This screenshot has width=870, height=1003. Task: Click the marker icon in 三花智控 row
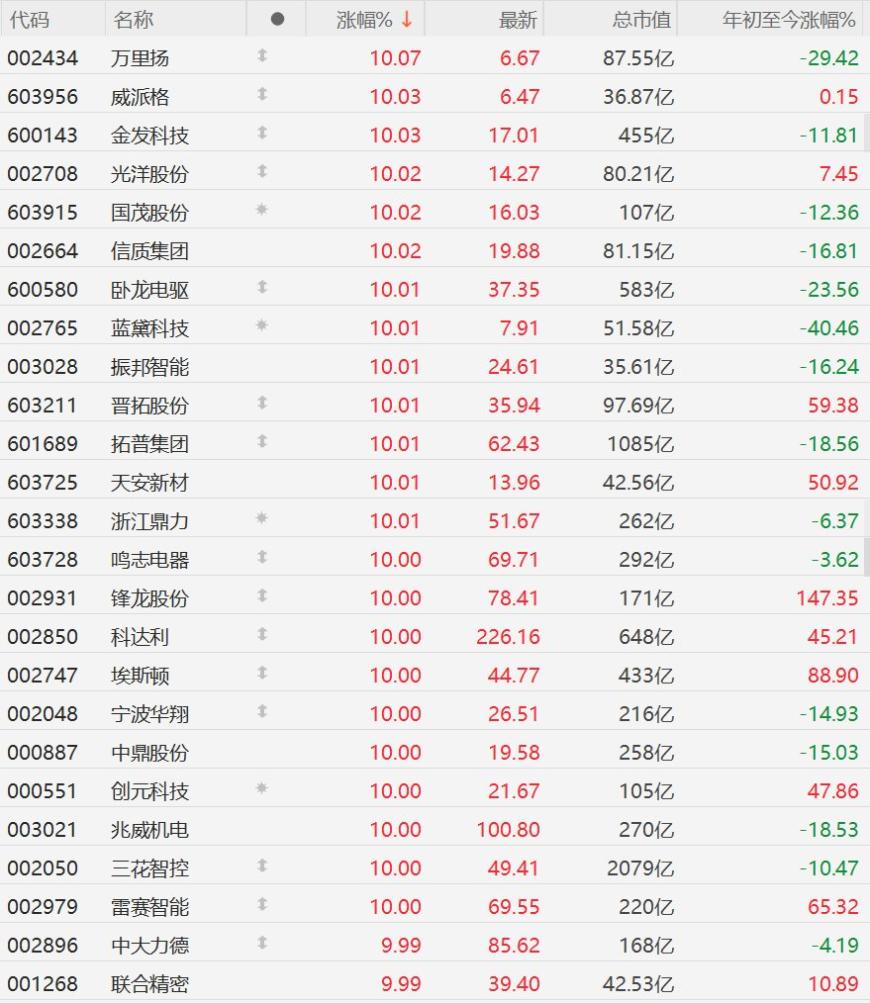pos(262,865)
